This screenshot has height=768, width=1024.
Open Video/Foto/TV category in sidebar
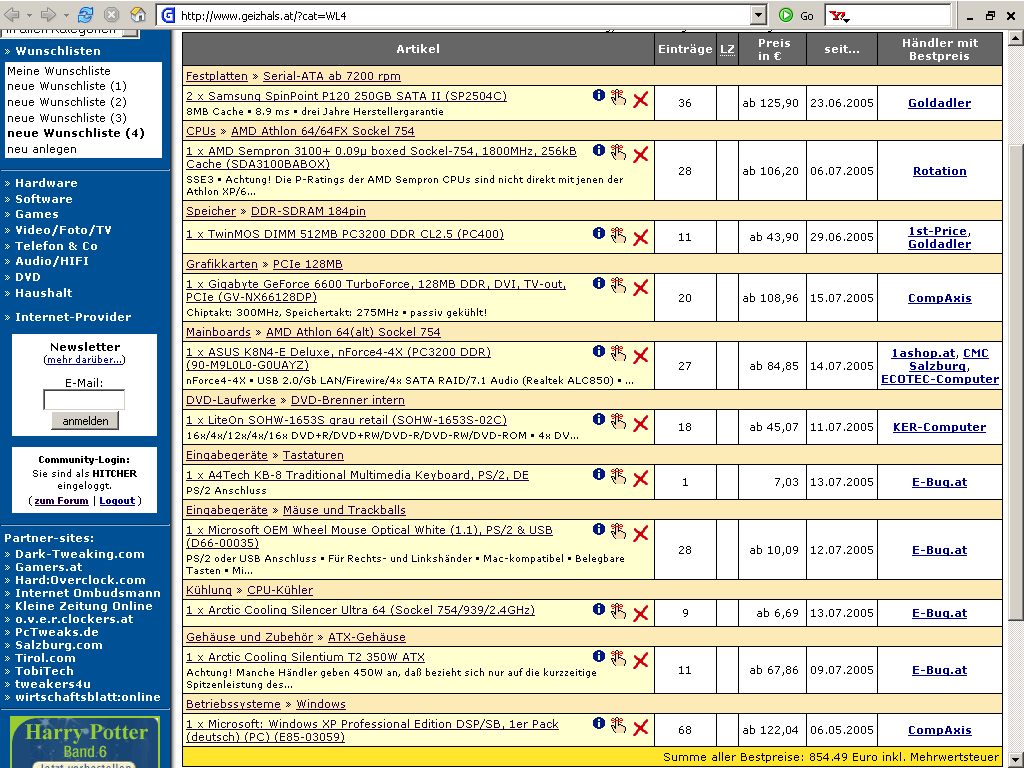pos(63,230)
